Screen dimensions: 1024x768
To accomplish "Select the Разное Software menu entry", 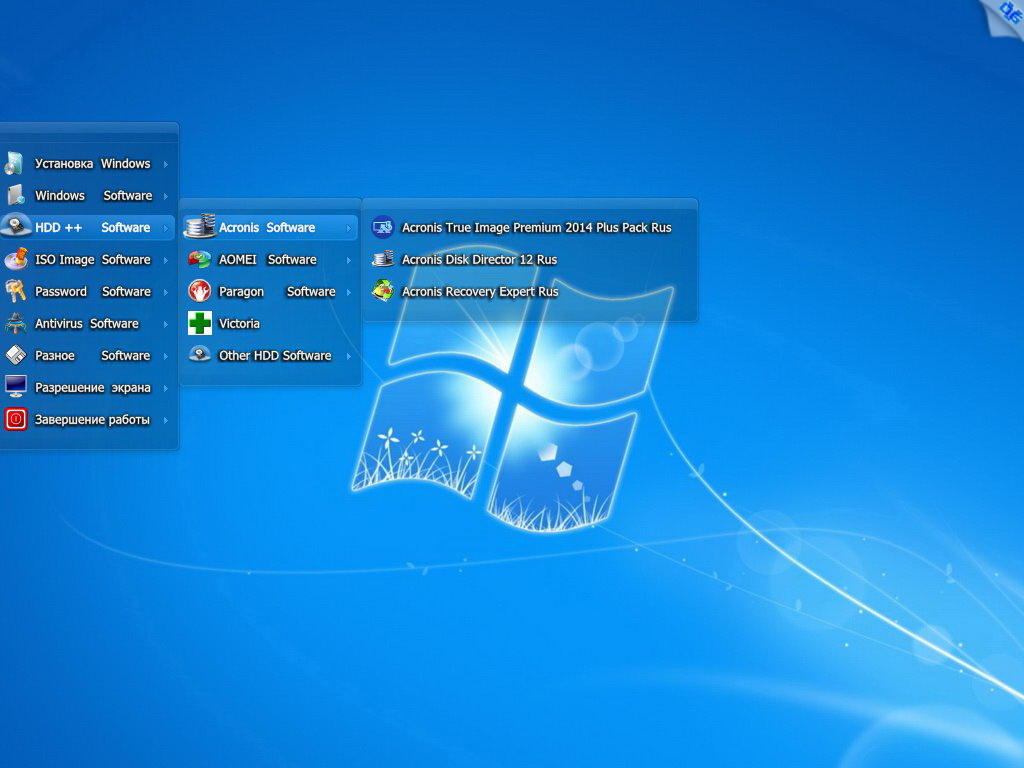I will tap(92, 355).
